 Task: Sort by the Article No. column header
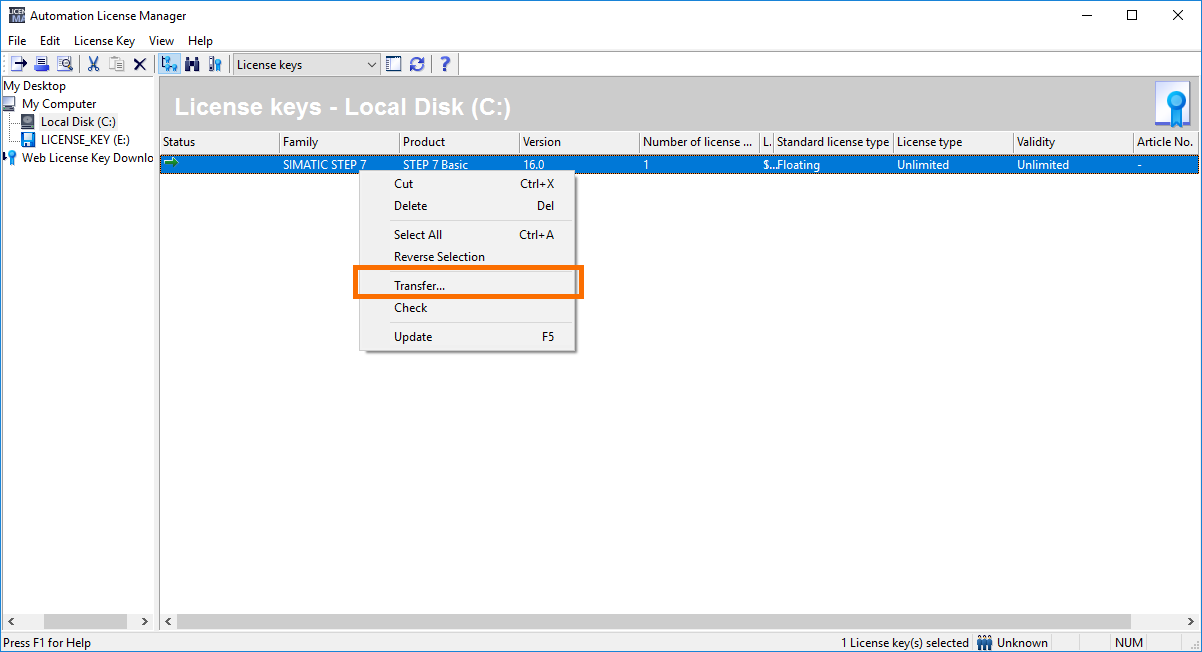pyautogui.click(x=1165, y=142)
